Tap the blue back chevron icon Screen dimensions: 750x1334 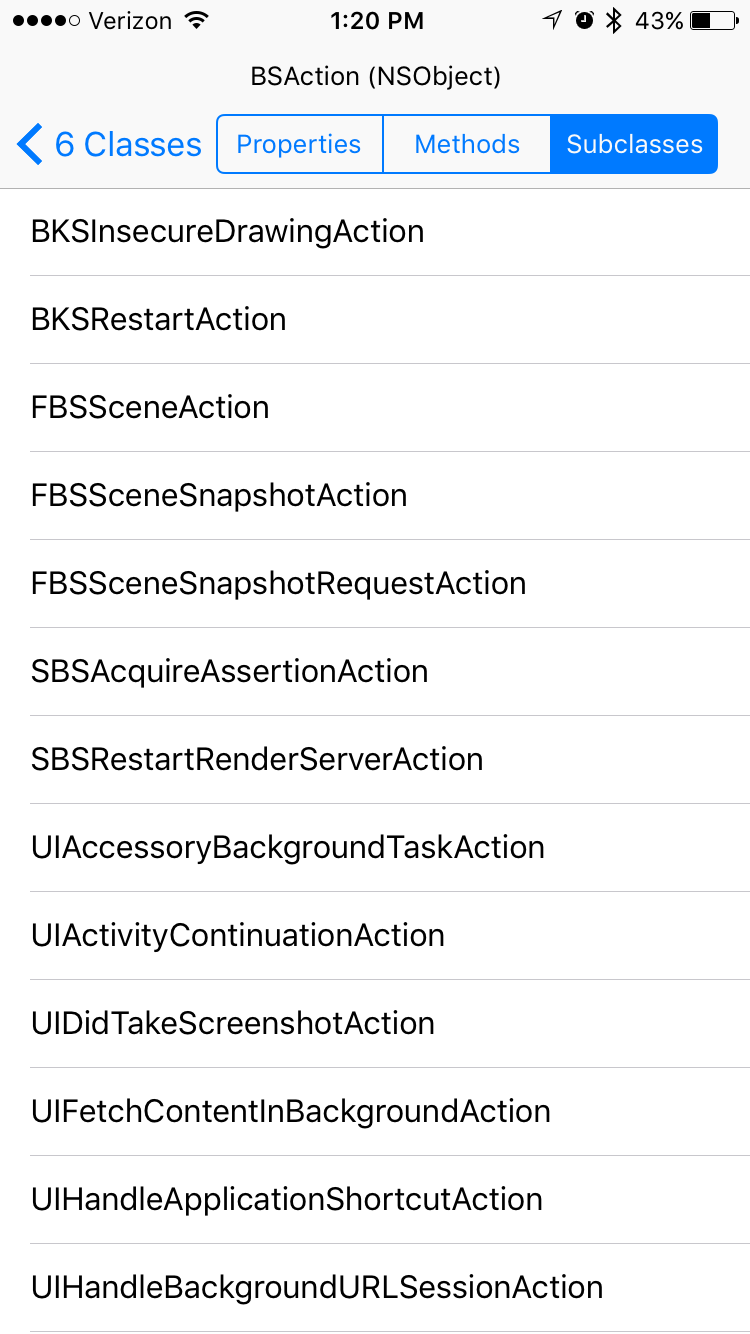[x=30, y=144]
